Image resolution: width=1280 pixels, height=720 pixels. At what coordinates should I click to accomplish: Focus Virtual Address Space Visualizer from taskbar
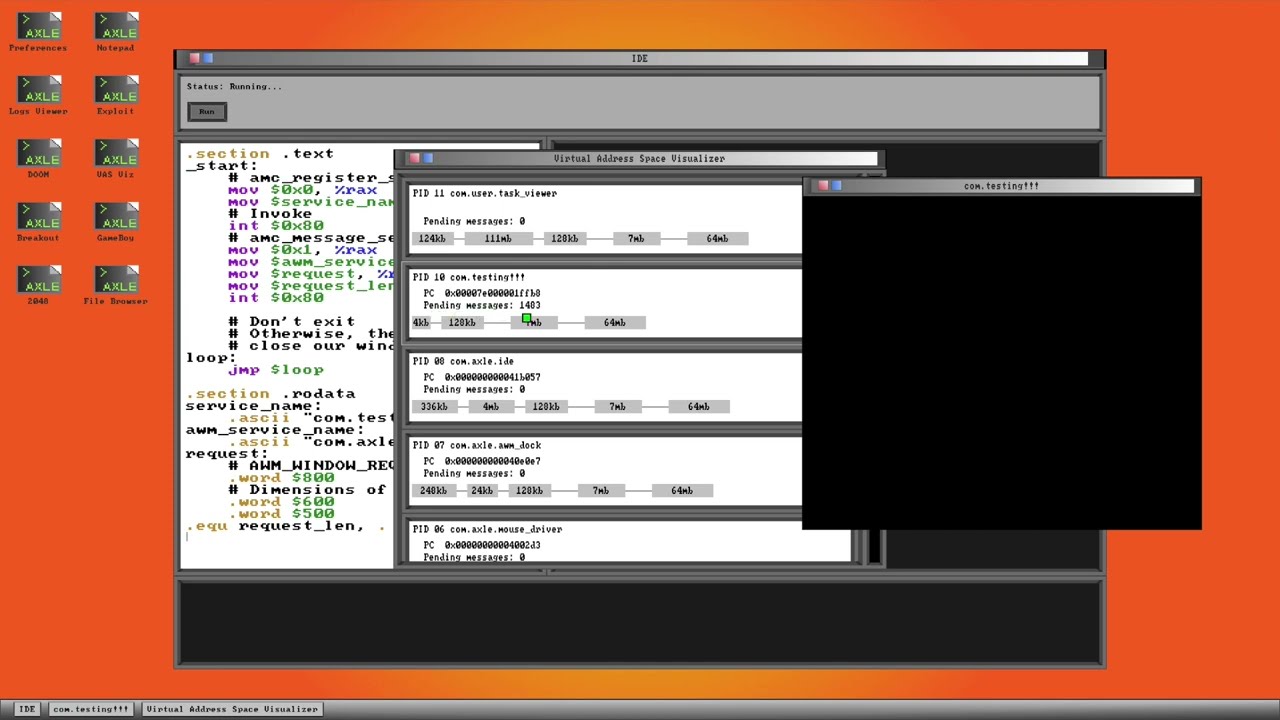233,708
